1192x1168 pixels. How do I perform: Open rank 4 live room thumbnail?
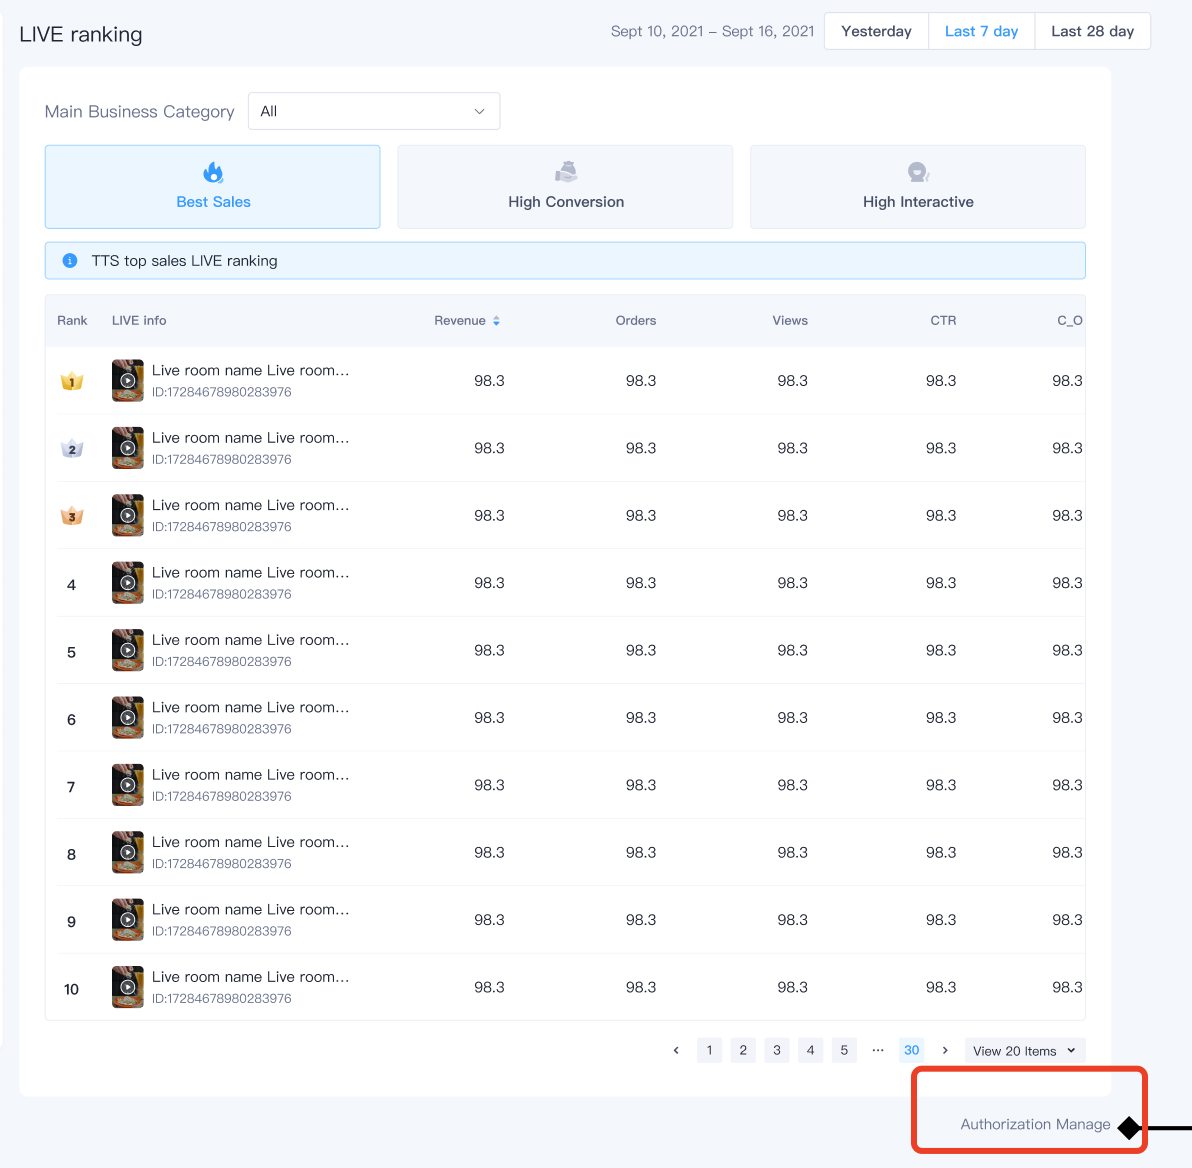pos(128,583)
